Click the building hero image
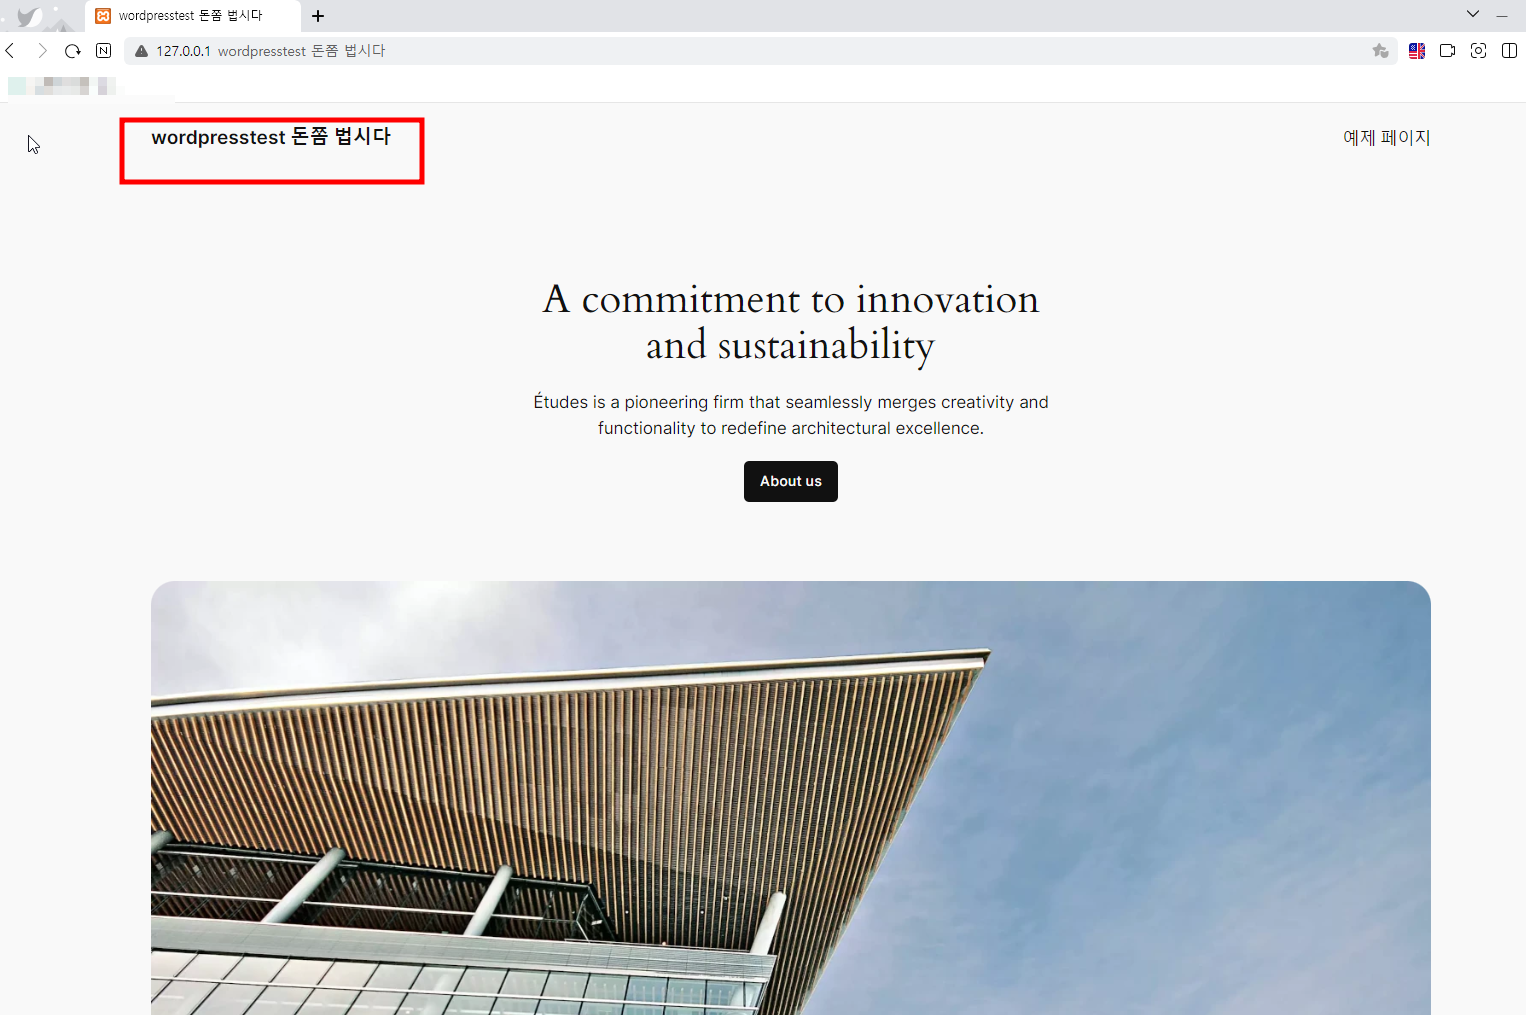Screen dimensions: 1526x1015 791,798
